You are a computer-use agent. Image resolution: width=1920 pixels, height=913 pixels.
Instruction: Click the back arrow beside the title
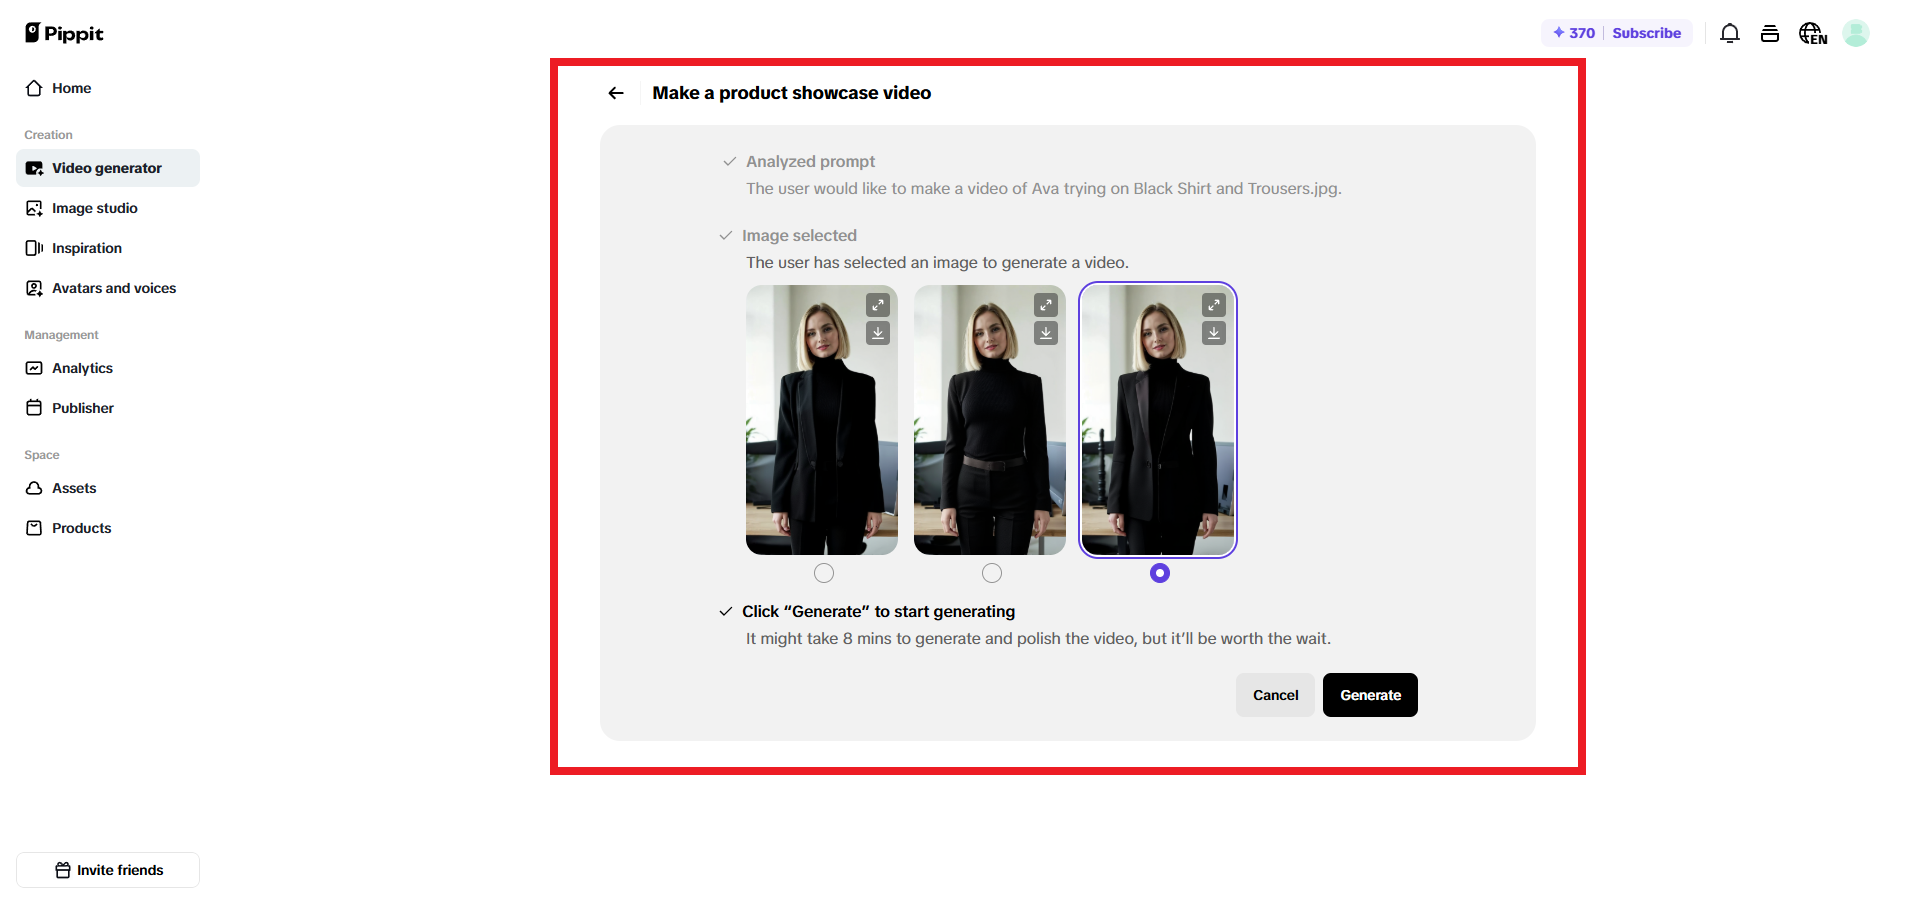[616, 93]
